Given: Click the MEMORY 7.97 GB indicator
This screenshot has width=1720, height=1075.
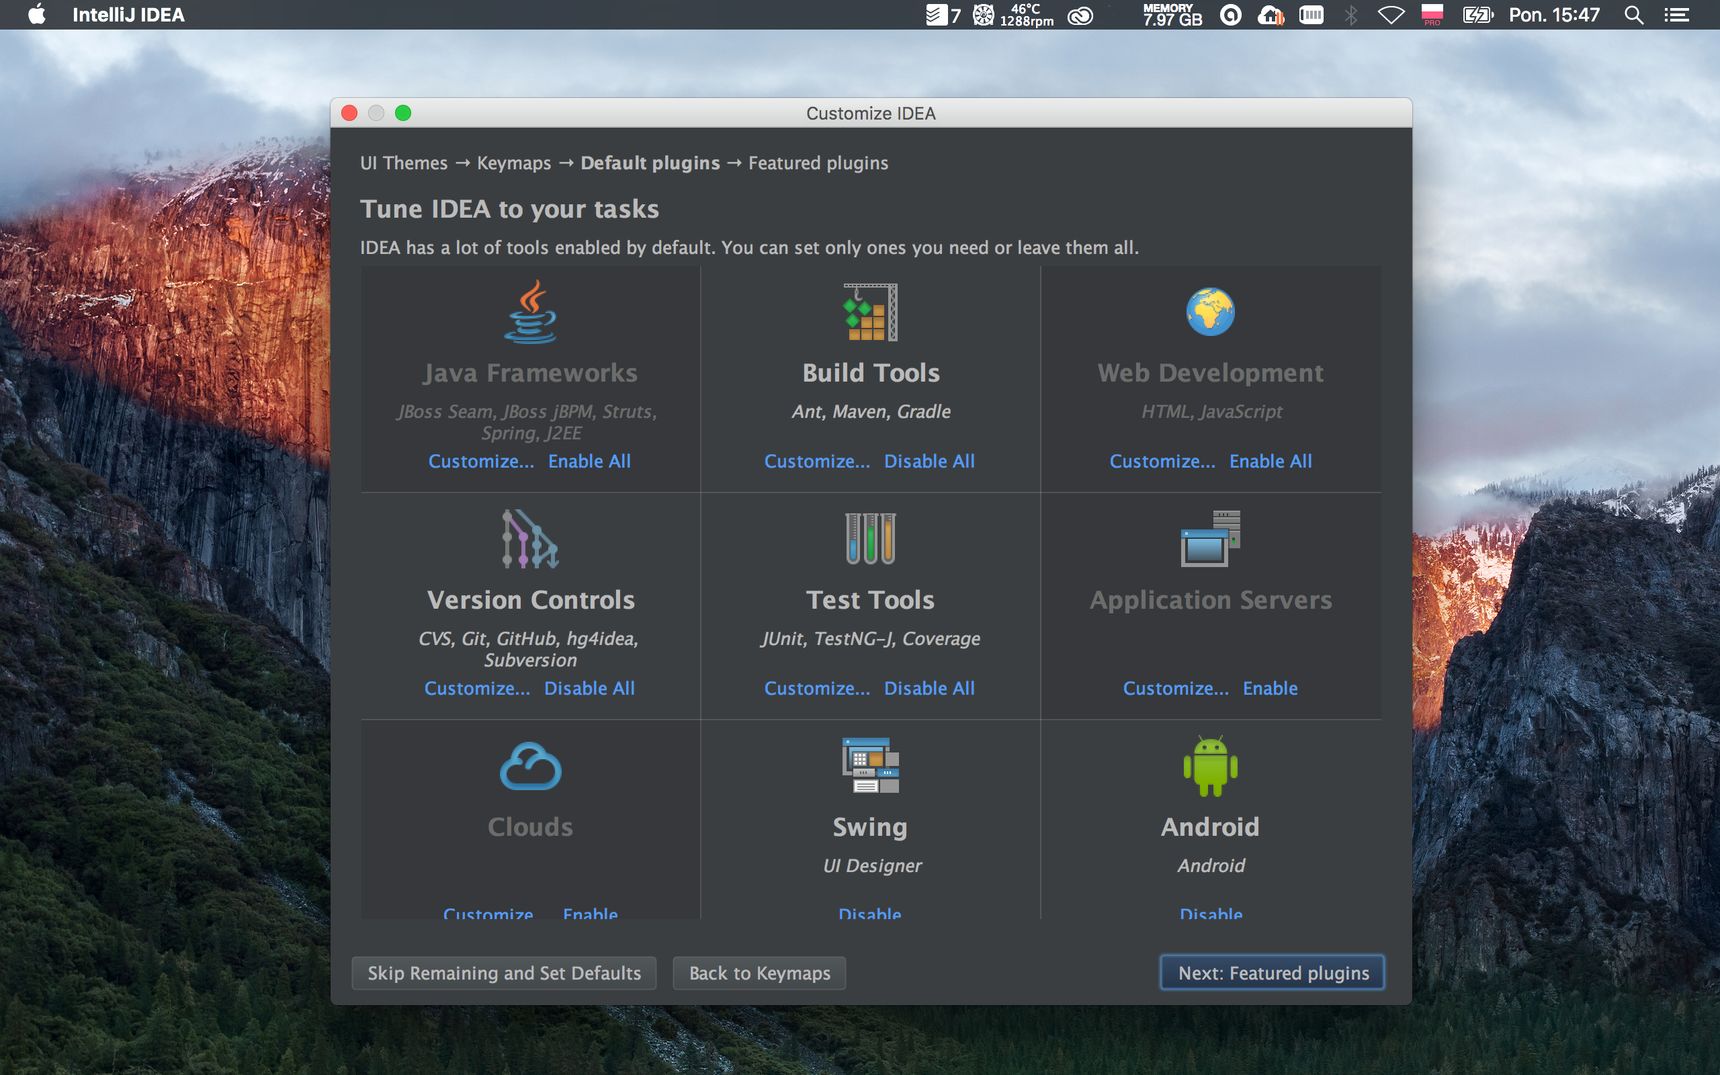Looking at the screenshot, I should (x=1172, y=15).
